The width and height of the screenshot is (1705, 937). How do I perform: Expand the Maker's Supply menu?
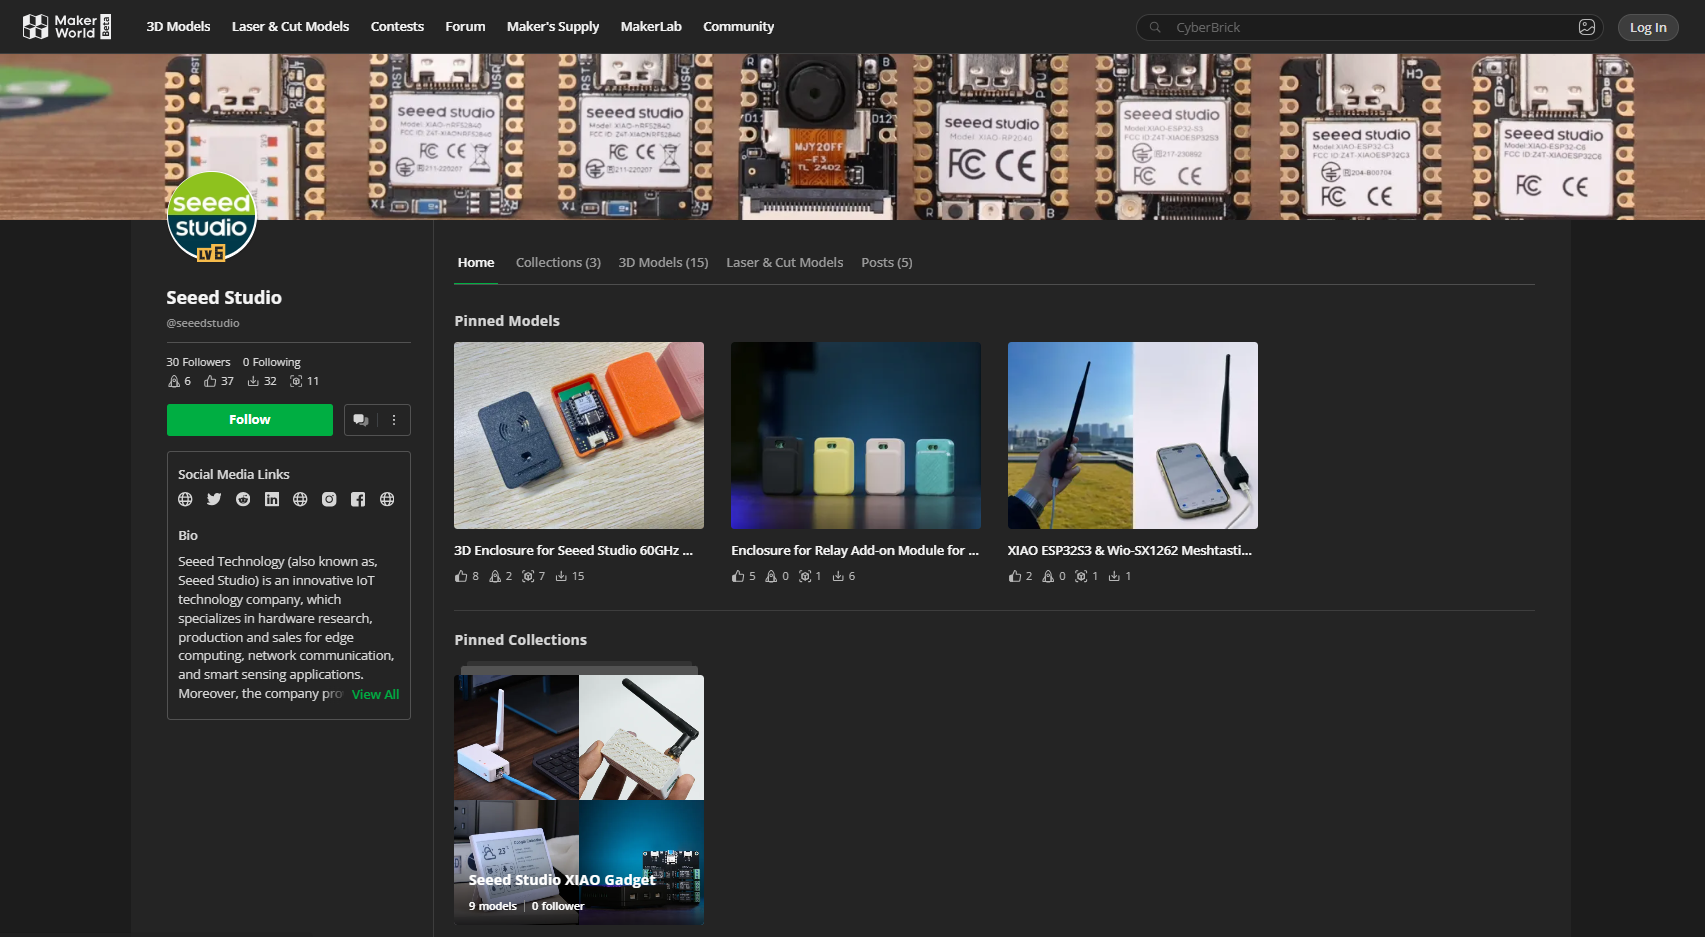(552, 26)
